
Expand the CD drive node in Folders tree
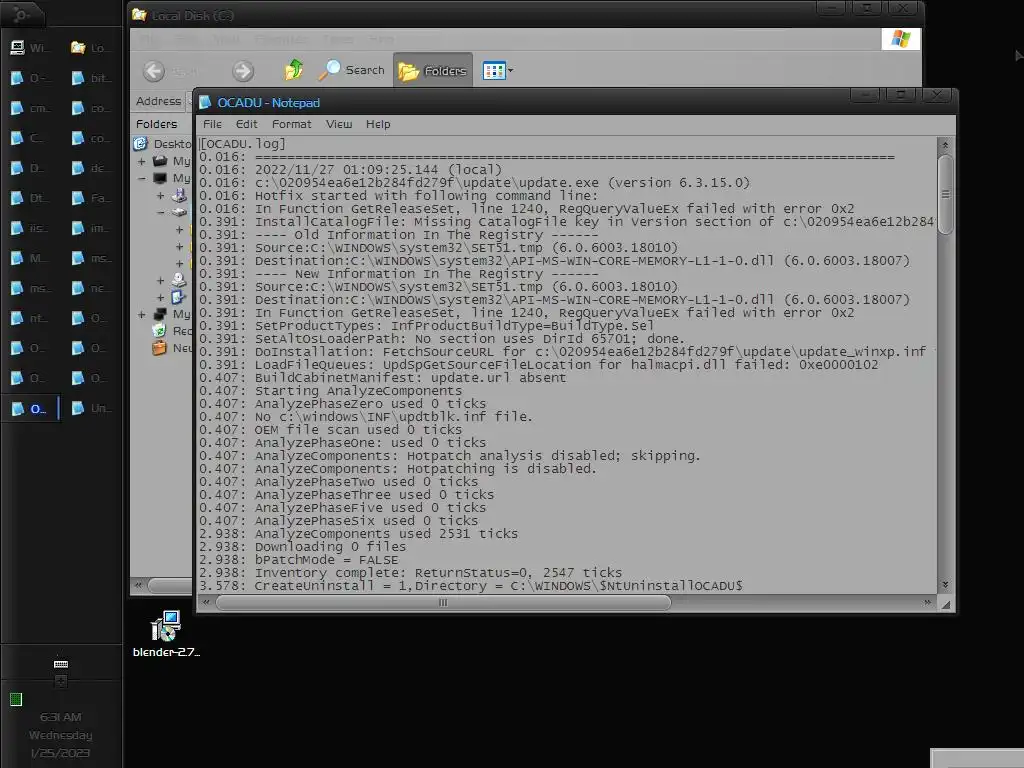point(160,280)
